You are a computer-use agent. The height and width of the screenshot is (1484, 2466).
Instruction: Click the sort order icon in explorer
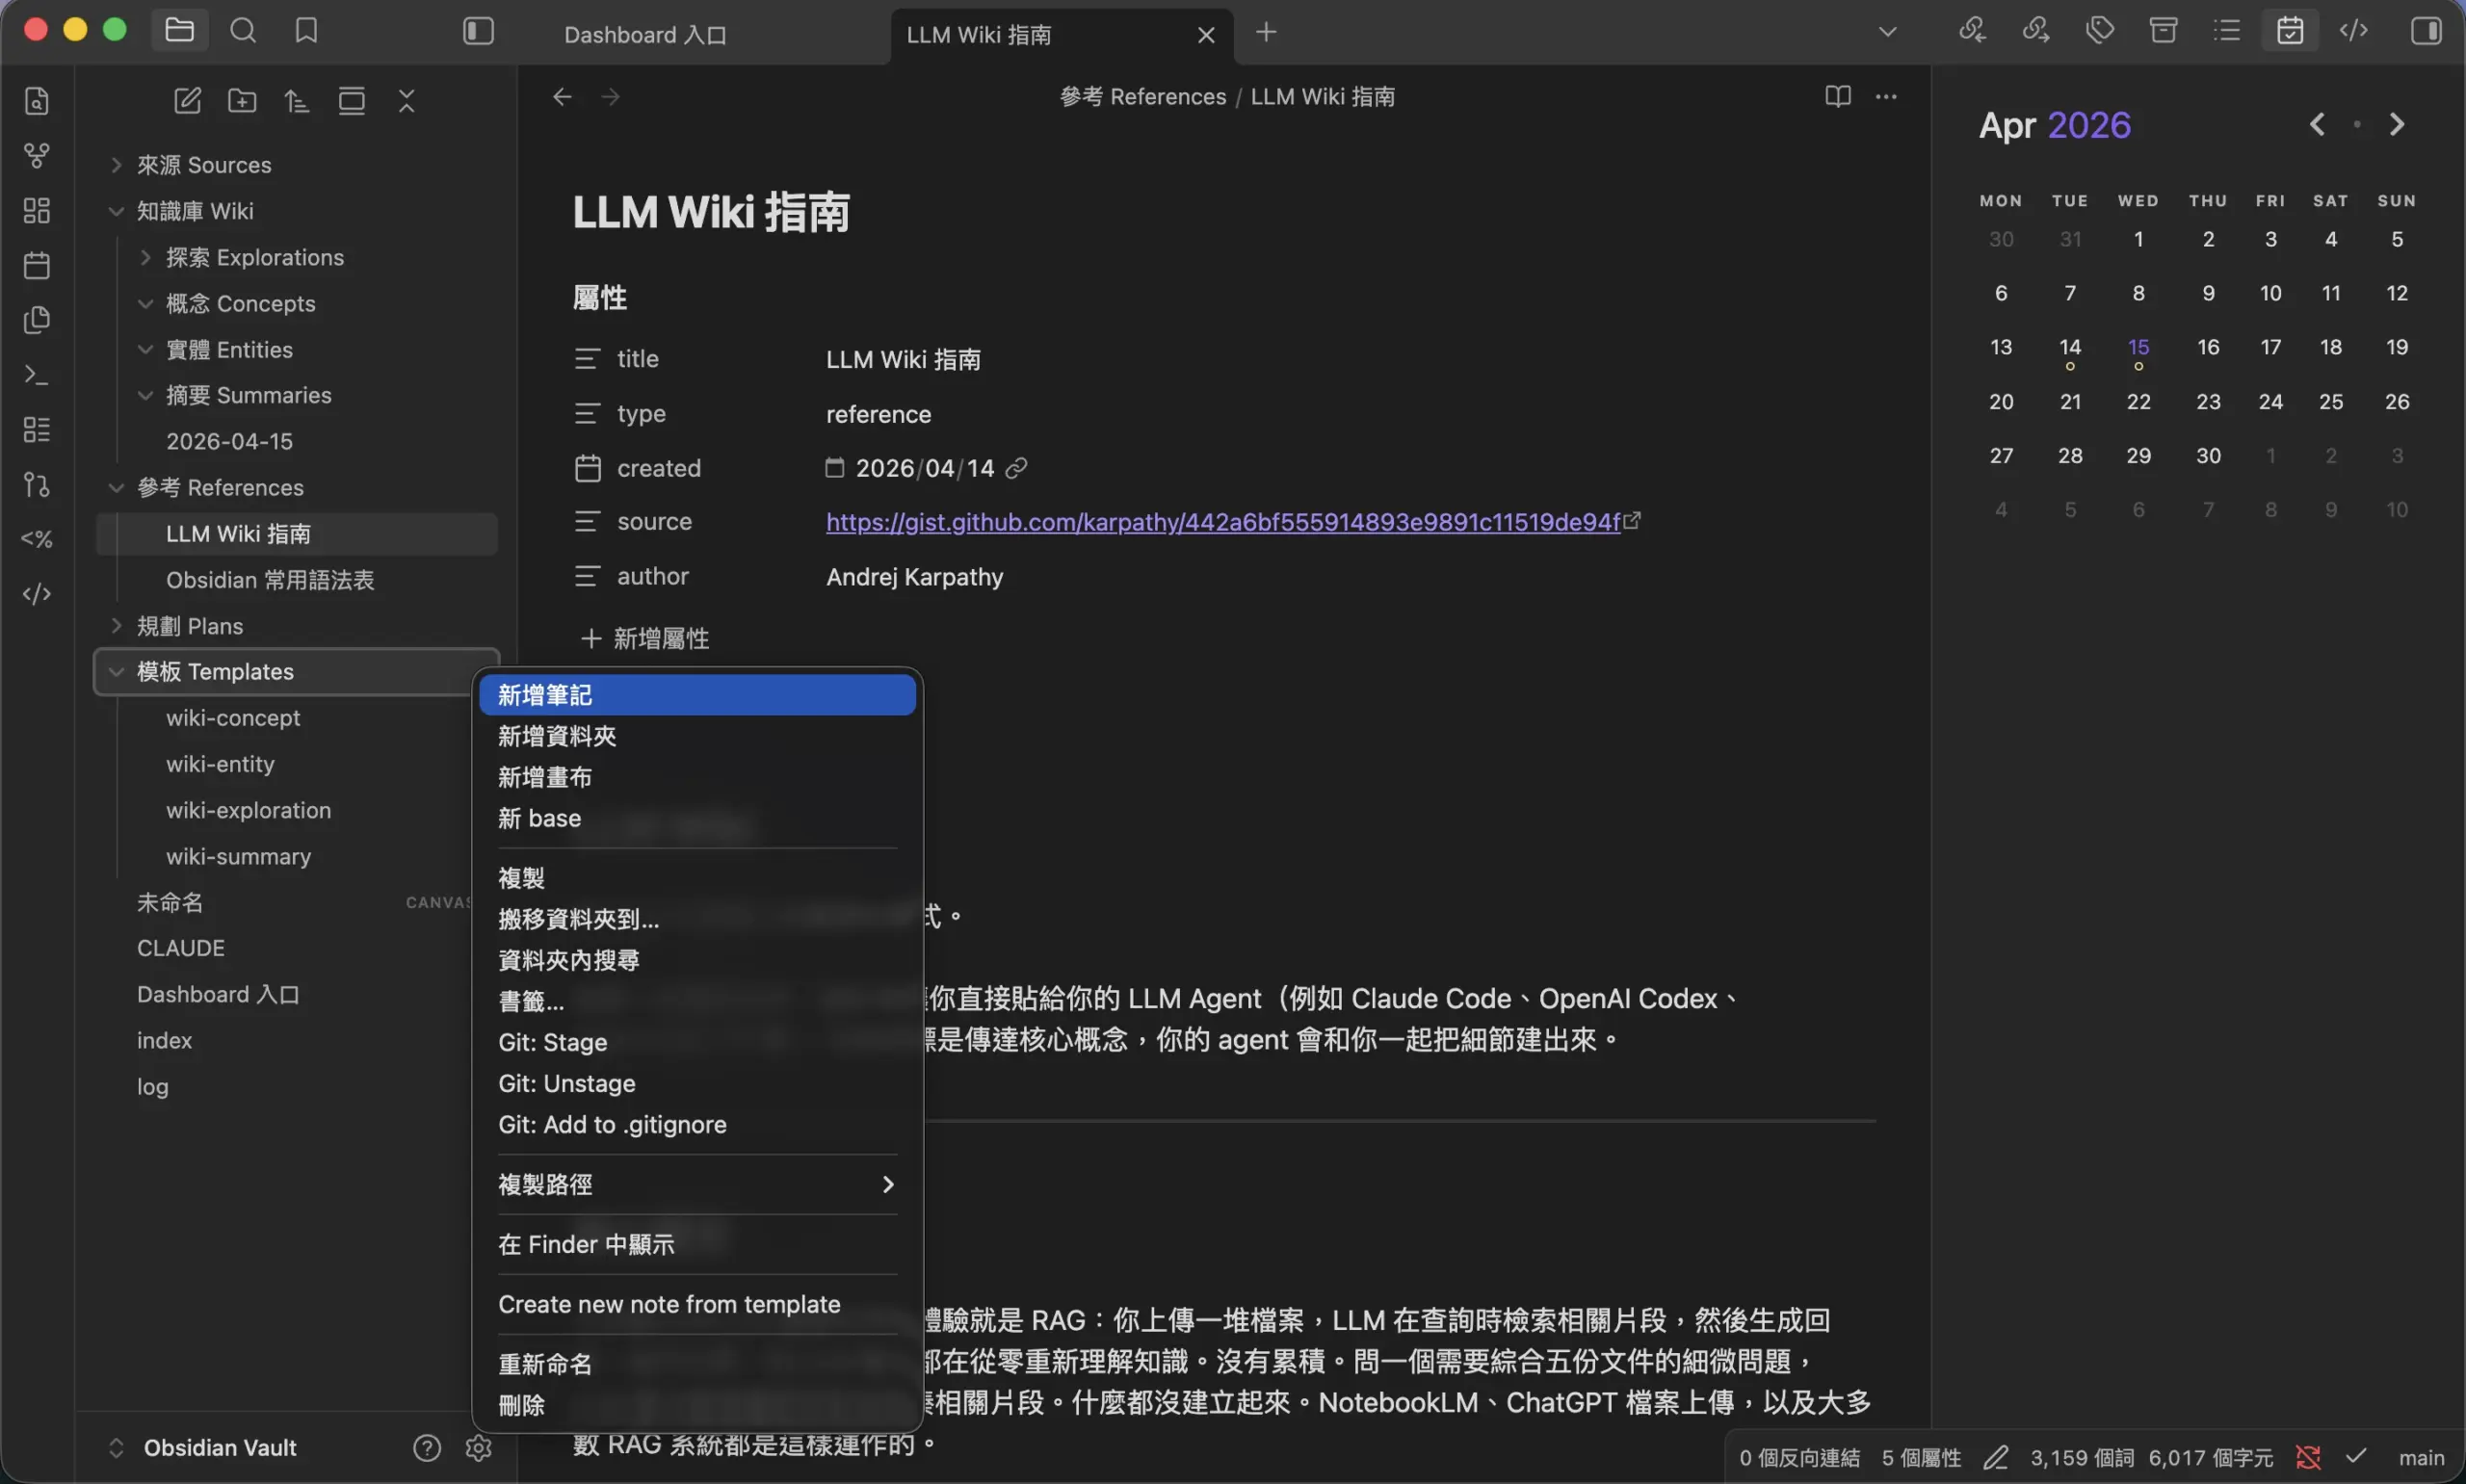click(x=297, y=101)
